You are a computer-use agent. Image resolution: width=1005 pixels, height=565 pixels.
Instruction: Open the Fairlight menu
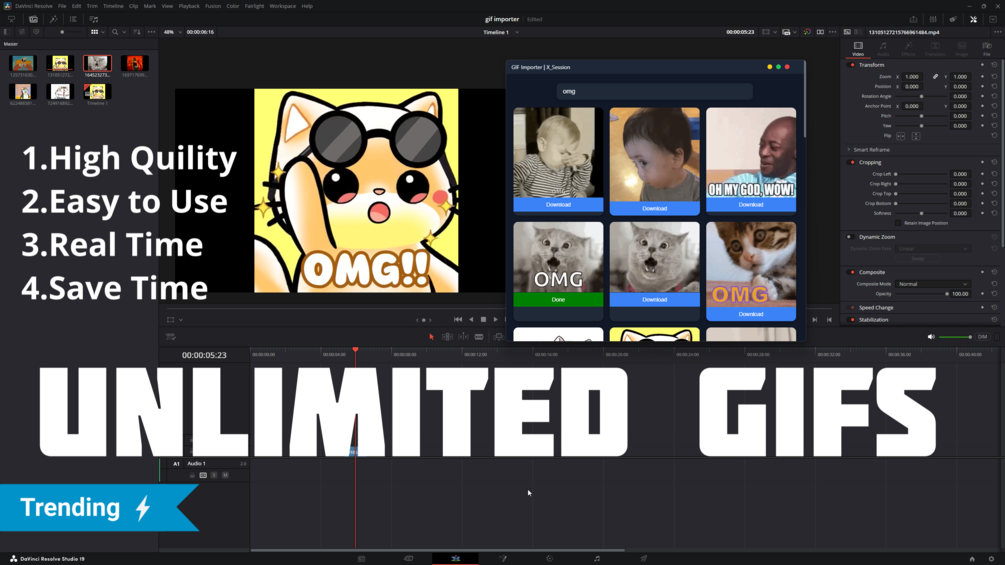tap(254, 6)
